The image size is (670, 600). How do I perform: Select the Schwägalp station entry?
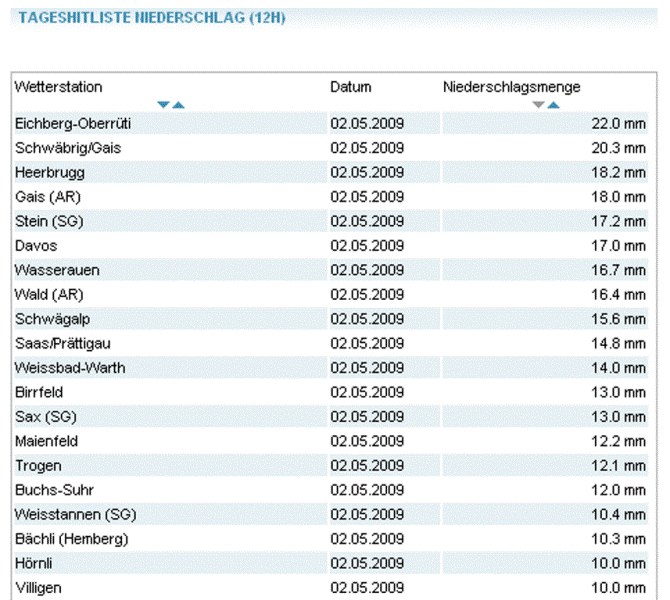point(53,319)
